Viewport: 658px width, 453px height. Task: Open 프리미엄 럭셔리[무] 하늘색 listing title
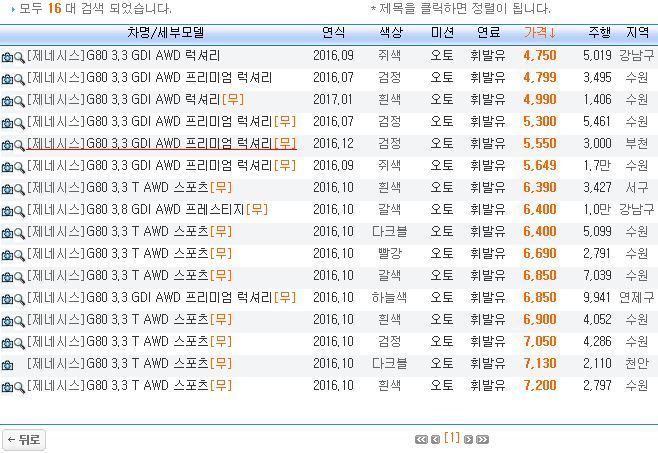pos(162,298)
